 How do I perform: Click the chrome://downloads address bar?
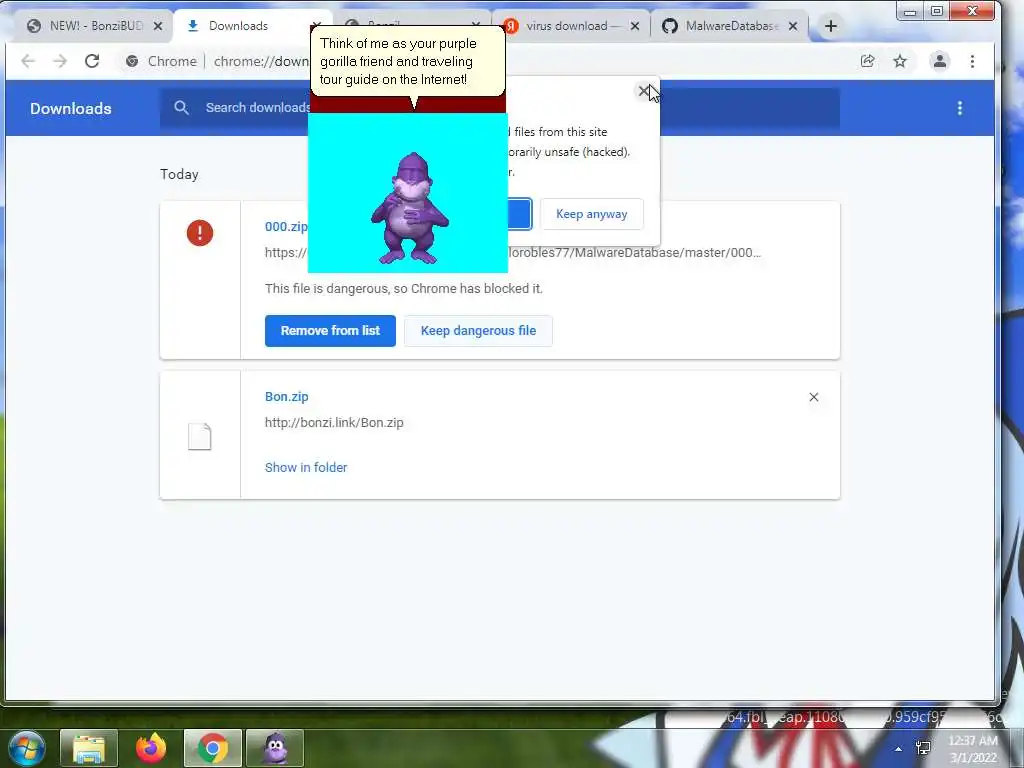(x=261, y=61)
